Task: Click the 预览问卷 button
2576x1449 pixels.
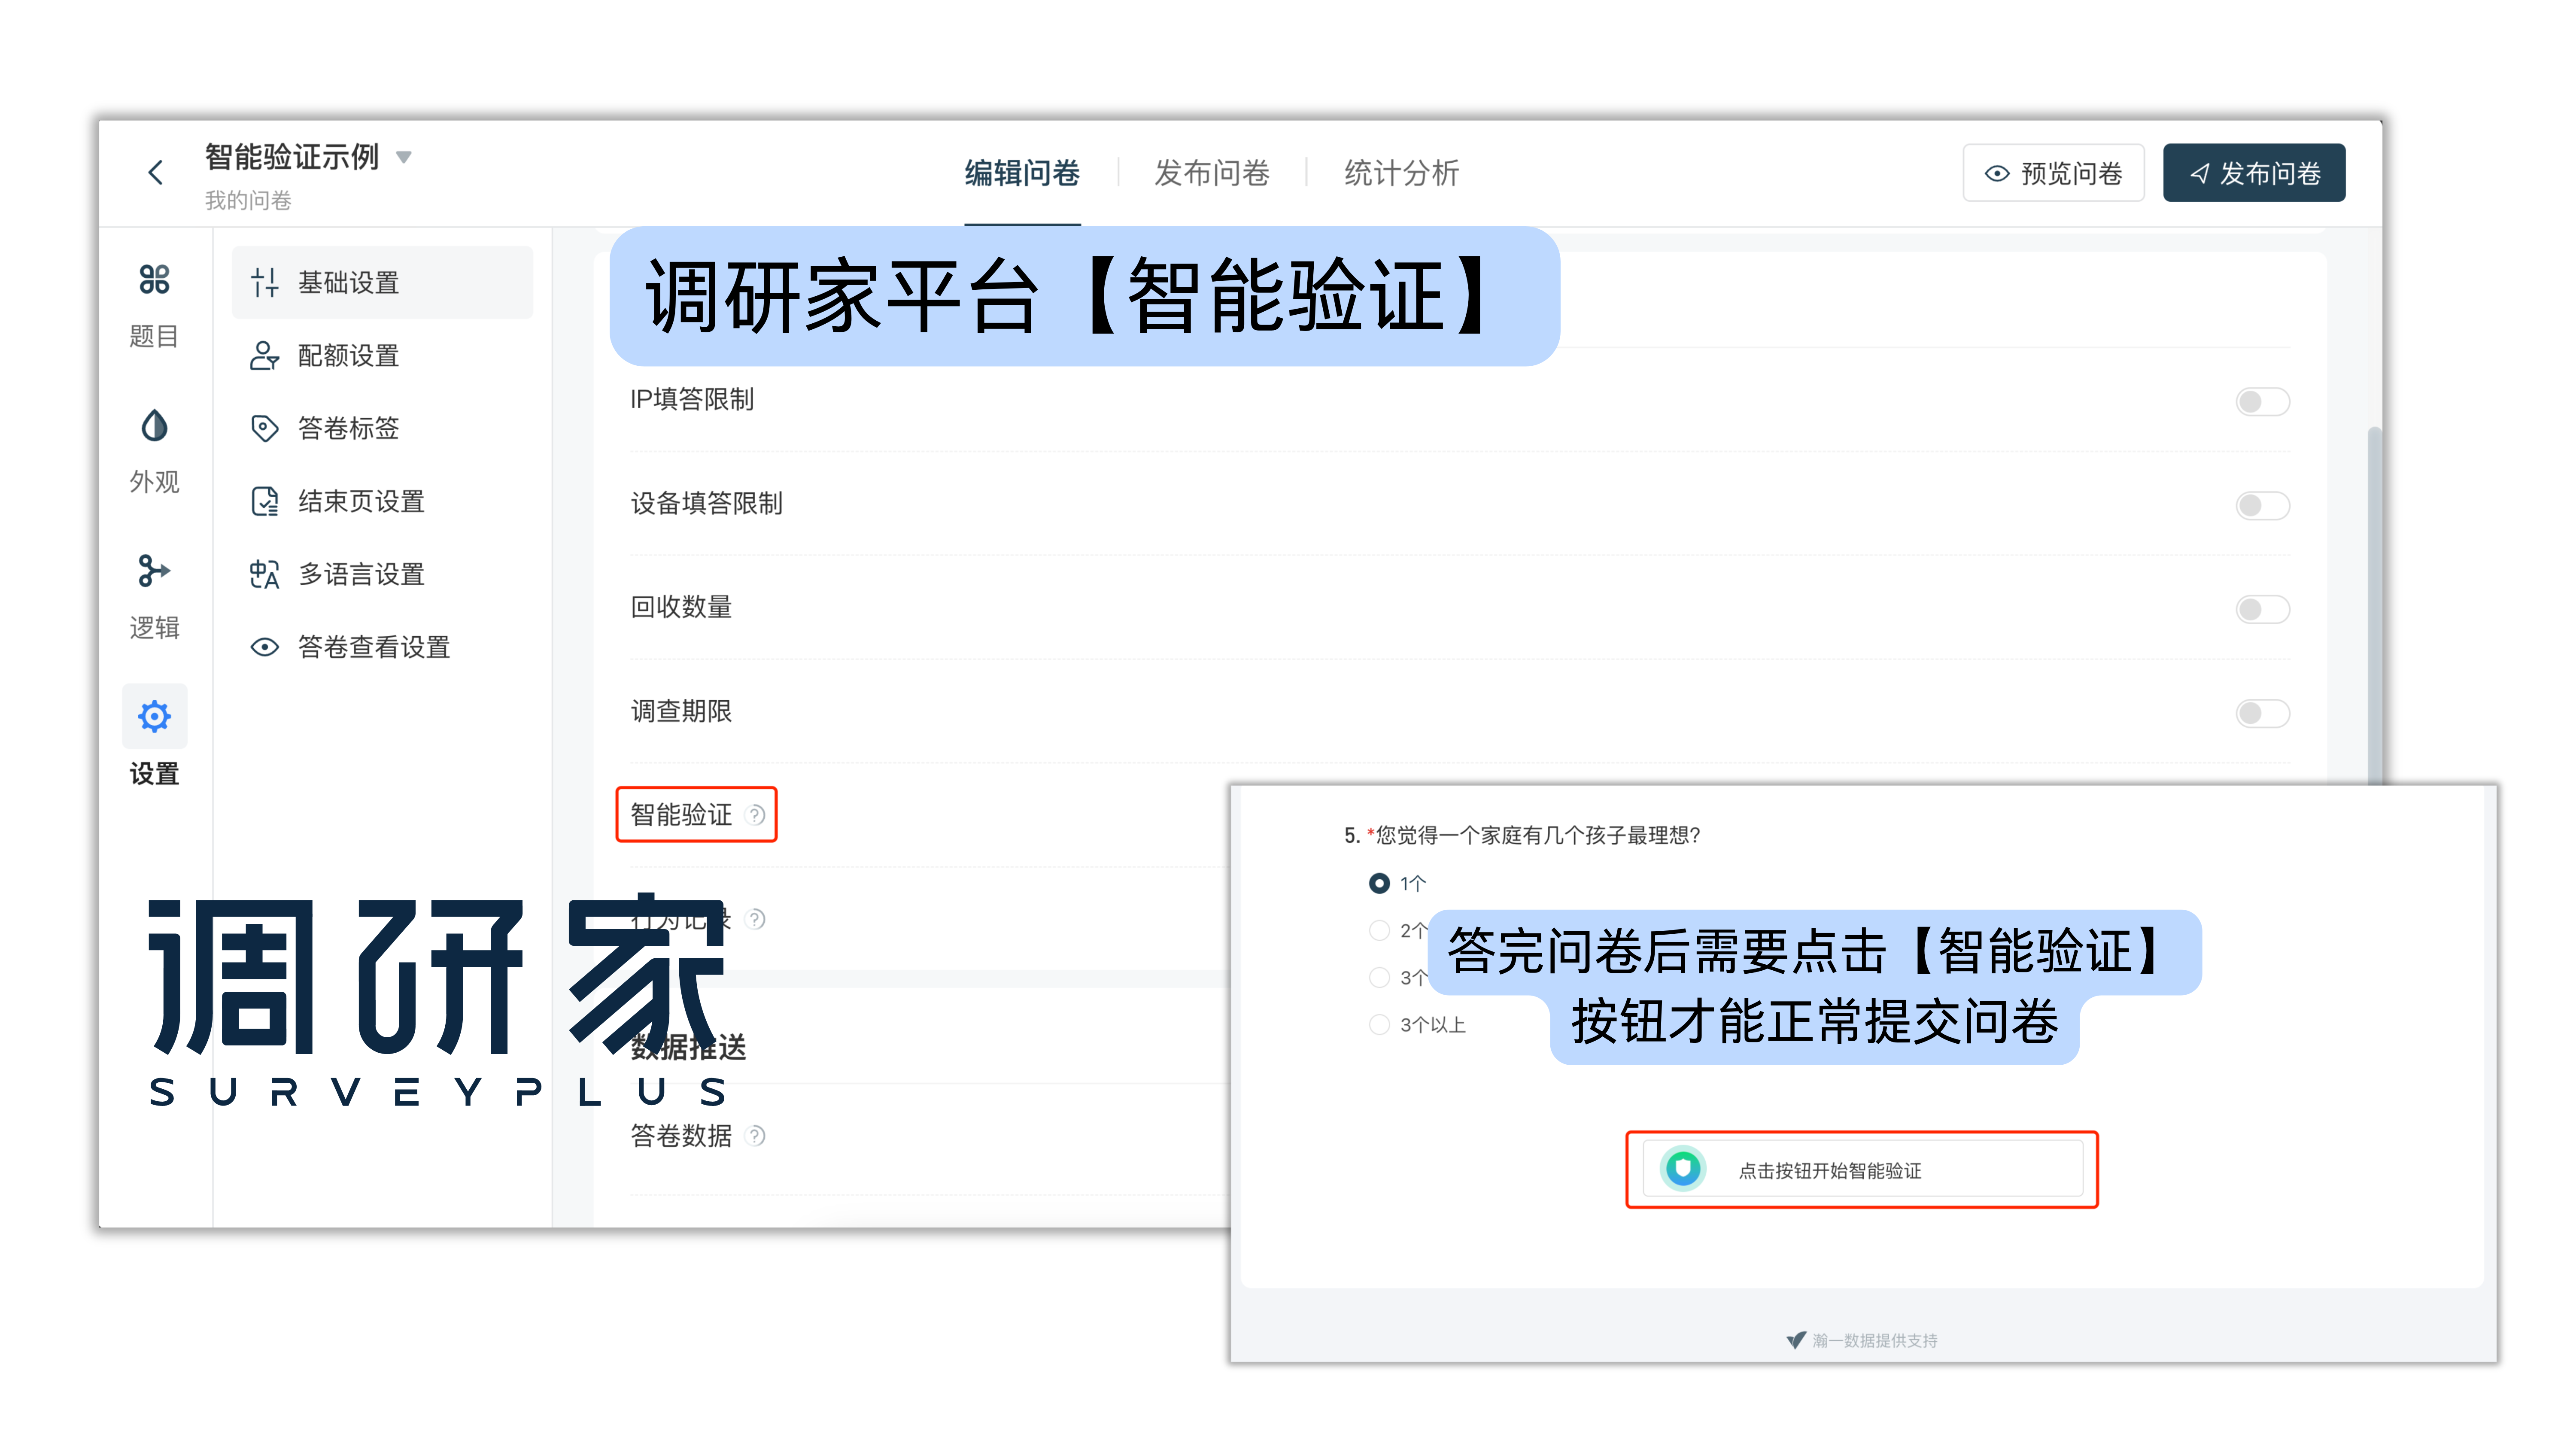Action: (x=2054, y=173)
